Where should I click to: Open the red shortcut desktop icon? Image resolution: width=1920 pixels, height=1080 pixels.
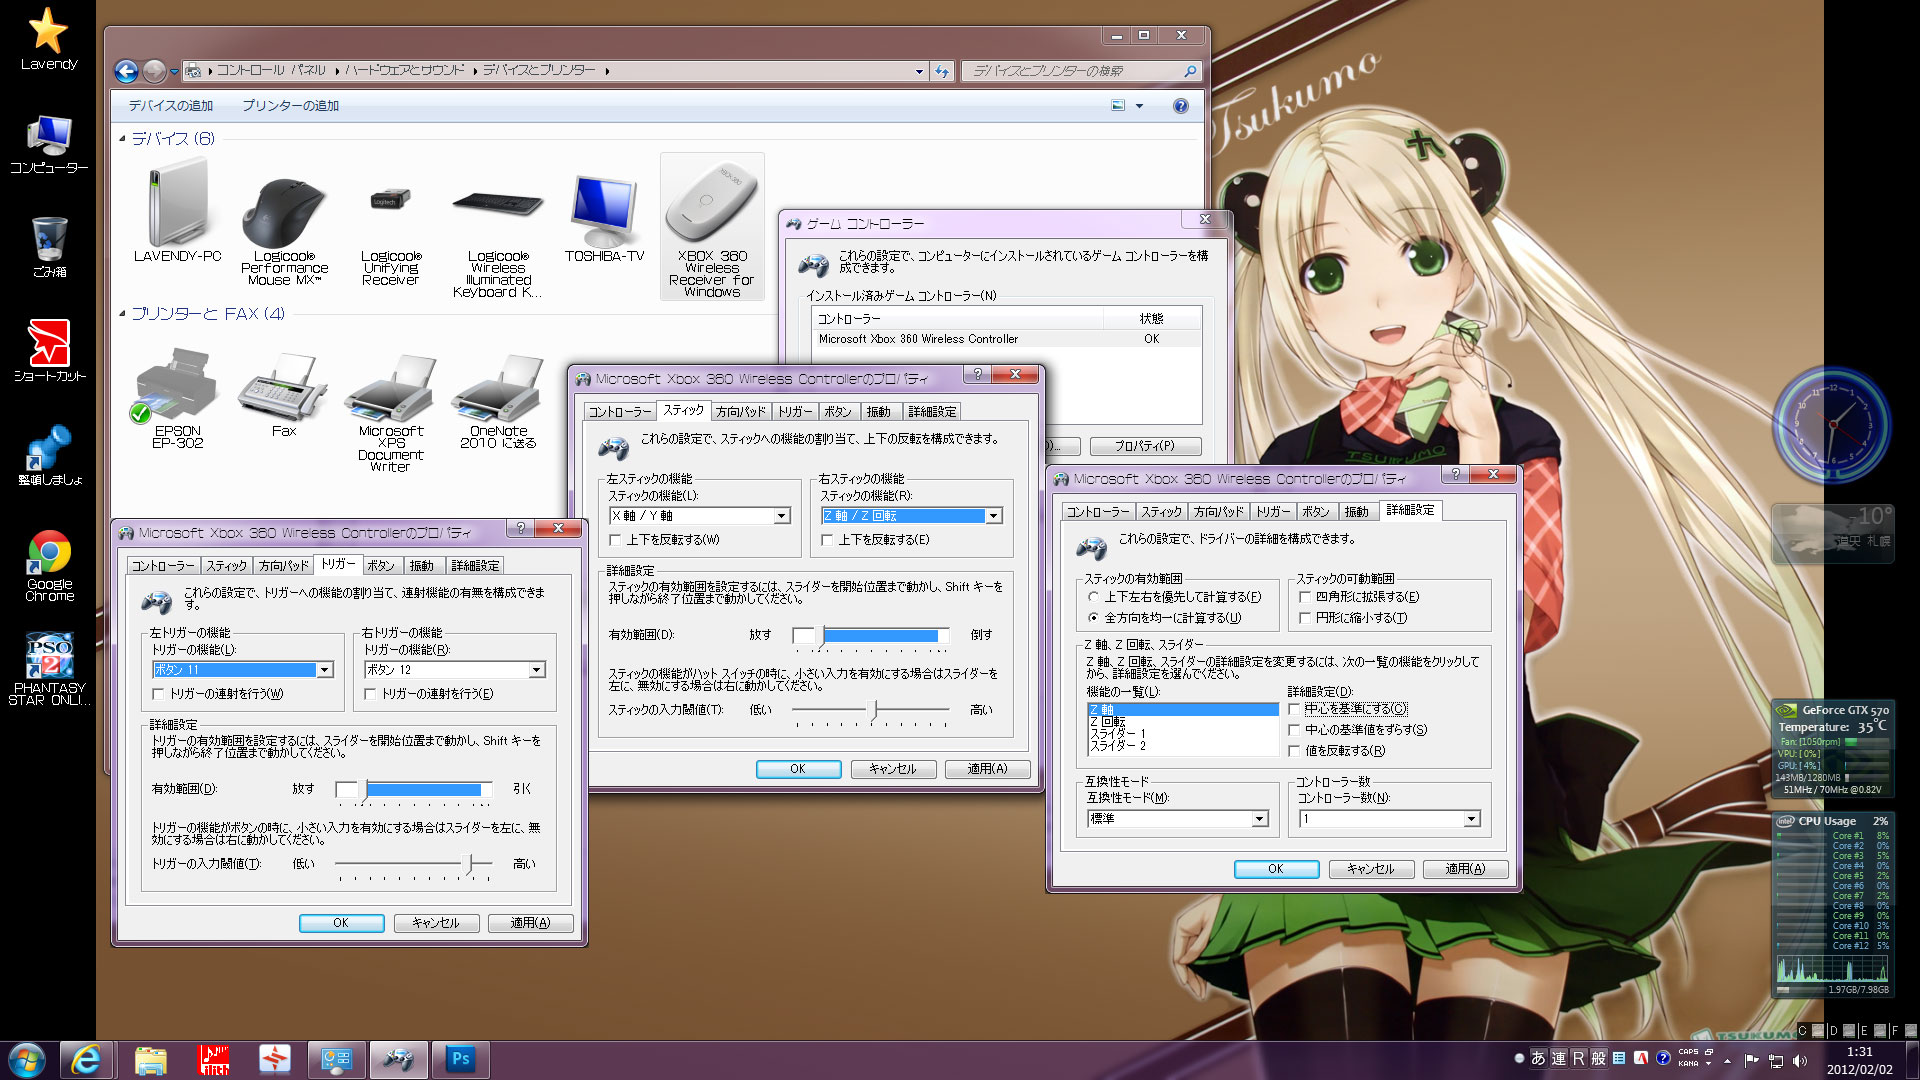pos(48,350)
